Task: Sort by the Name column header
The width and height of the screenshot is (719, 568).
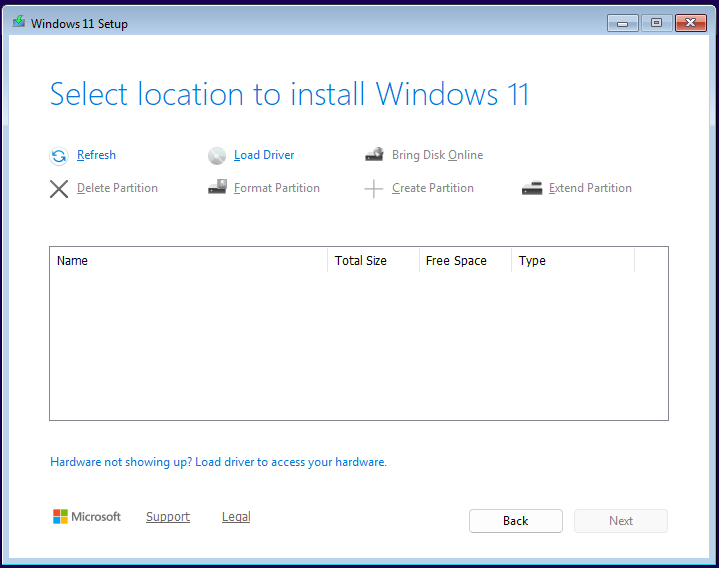Action: [188, 261]
